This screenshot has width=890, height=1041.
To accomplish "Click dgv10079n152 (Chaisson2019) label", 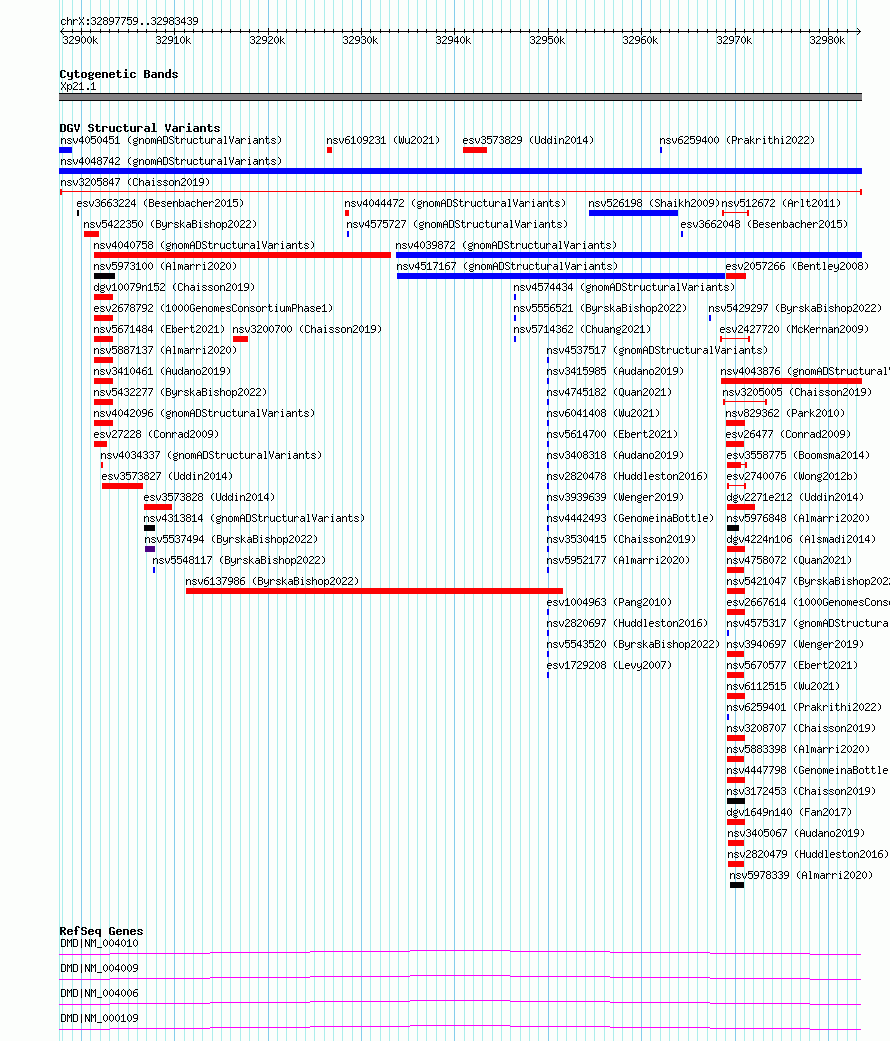I will tap(175, 287).
